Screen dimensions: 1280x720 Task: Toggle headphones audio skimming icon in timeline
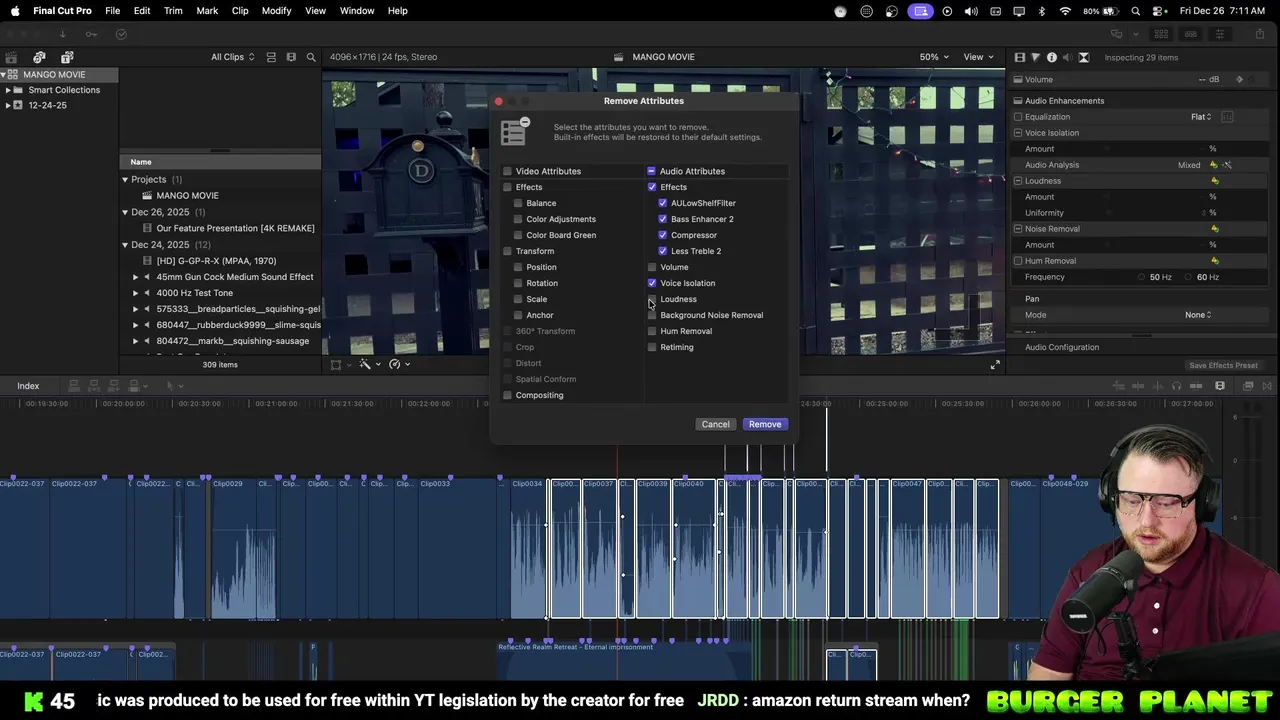coord(1176,386)
